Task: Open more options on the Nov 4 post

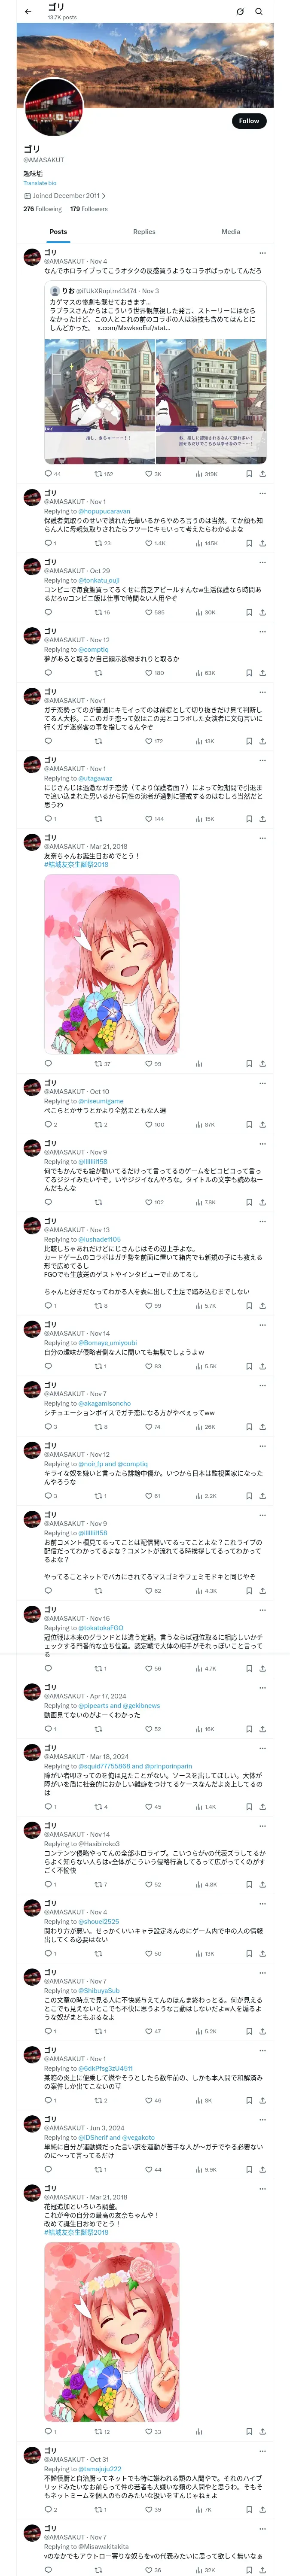Action: click(262, 252)
